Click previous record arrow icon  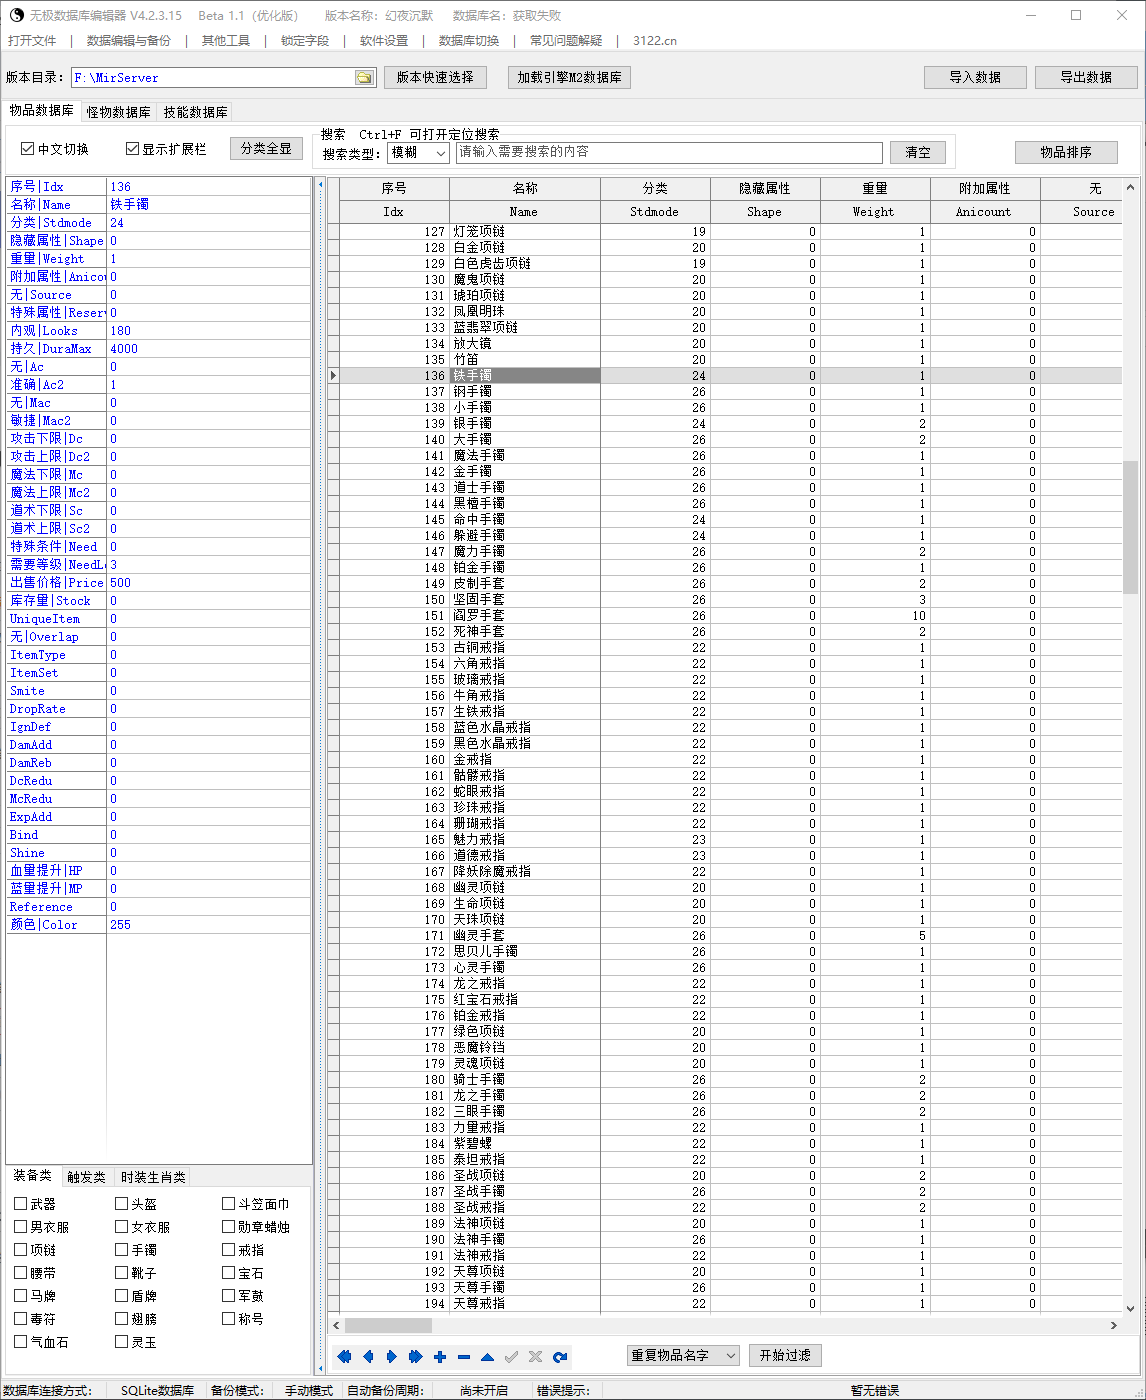368,1357
